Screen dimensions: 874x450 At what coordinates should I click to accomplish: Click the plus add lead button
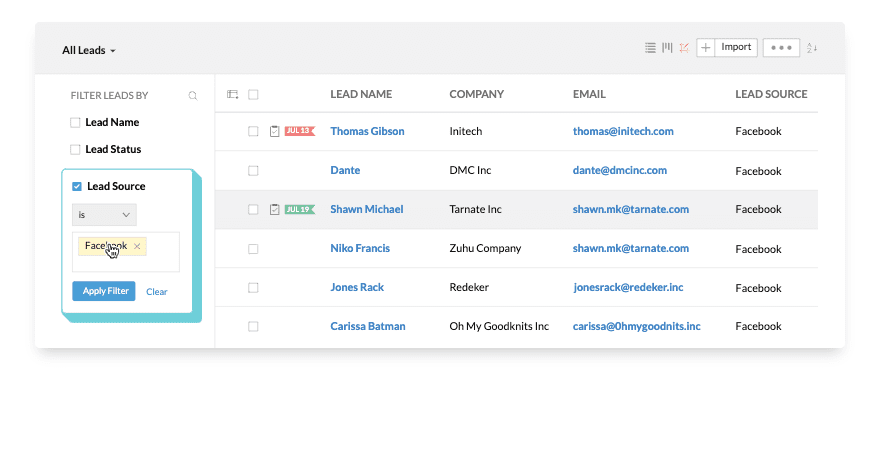(x=705, y=47)
